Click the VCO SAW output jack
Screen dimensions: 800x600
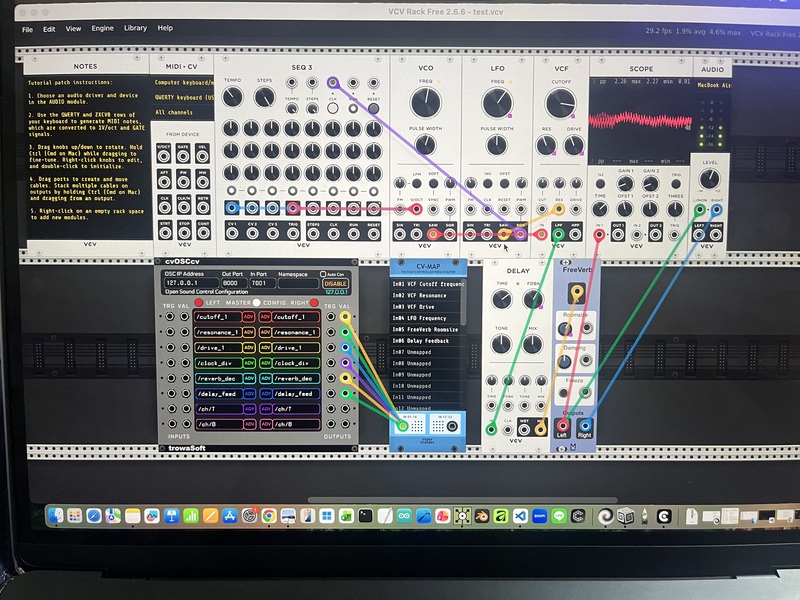click(433, 235)
